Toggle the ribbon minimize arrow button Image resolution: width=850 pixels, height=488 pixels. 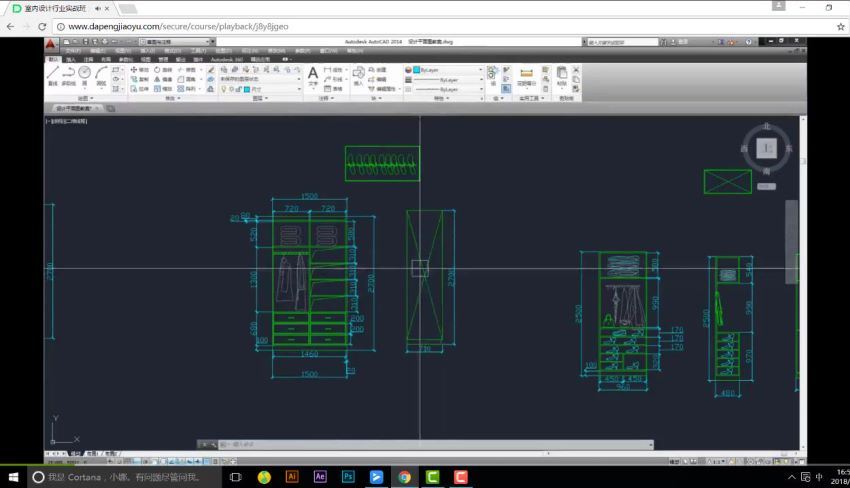click(285, 59)
